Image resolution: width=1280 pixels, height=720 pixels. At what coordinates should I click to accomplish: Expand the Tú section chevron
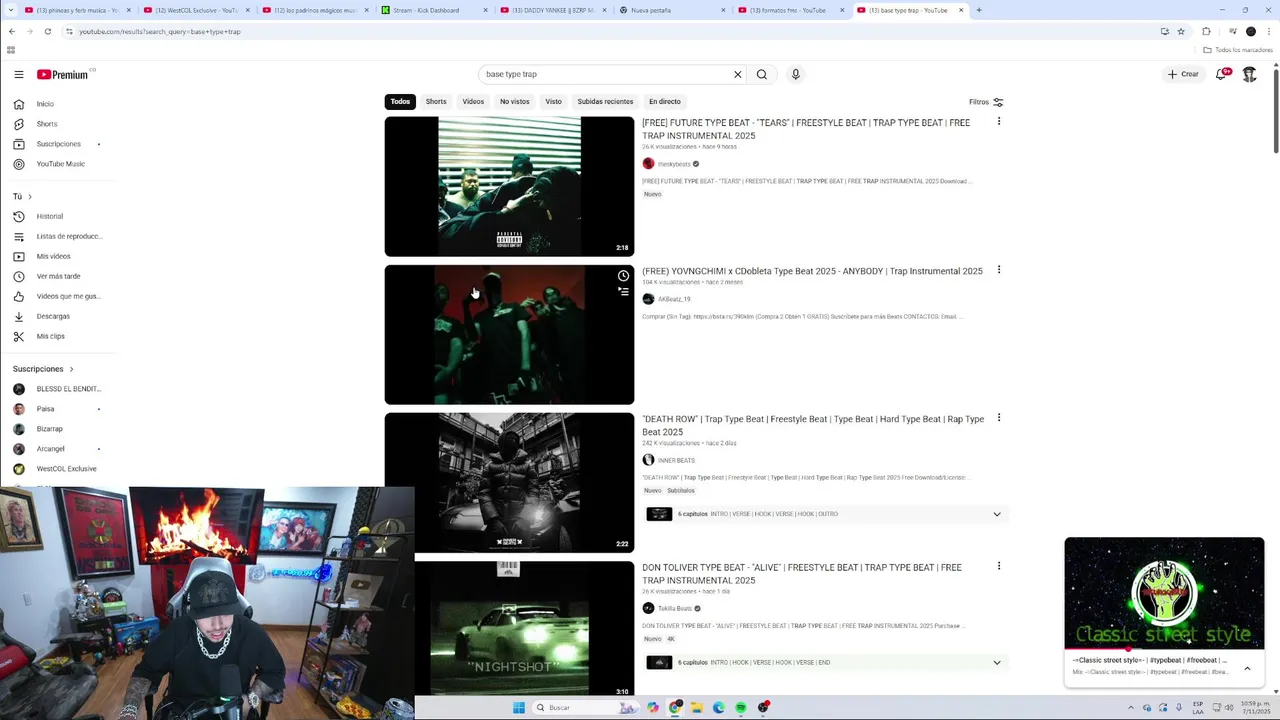click(29, 196)
